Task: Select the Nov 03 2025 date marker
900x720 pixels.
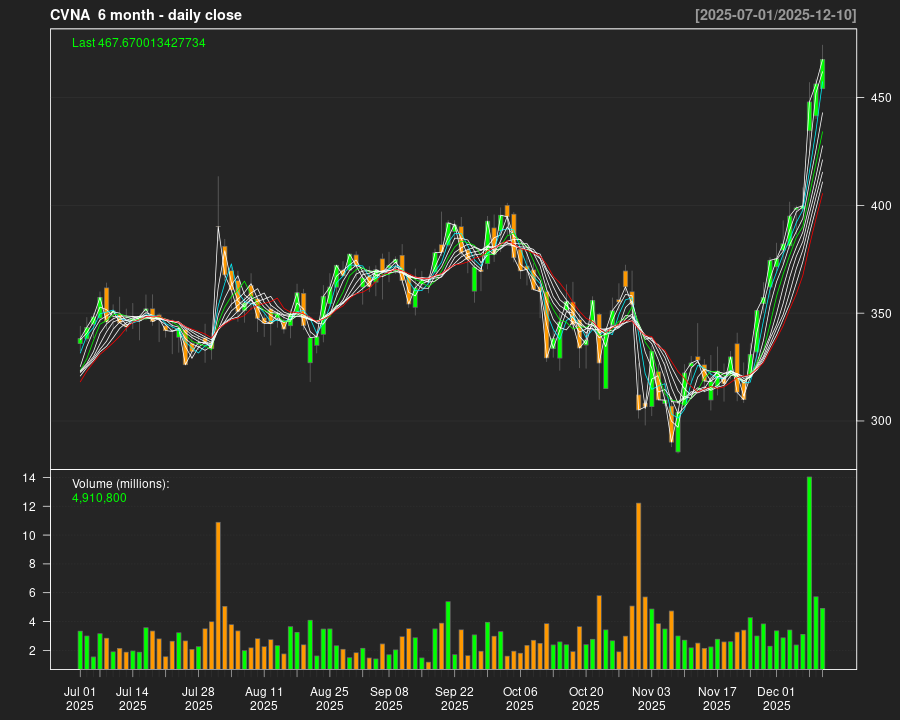Action: point(651,698)
